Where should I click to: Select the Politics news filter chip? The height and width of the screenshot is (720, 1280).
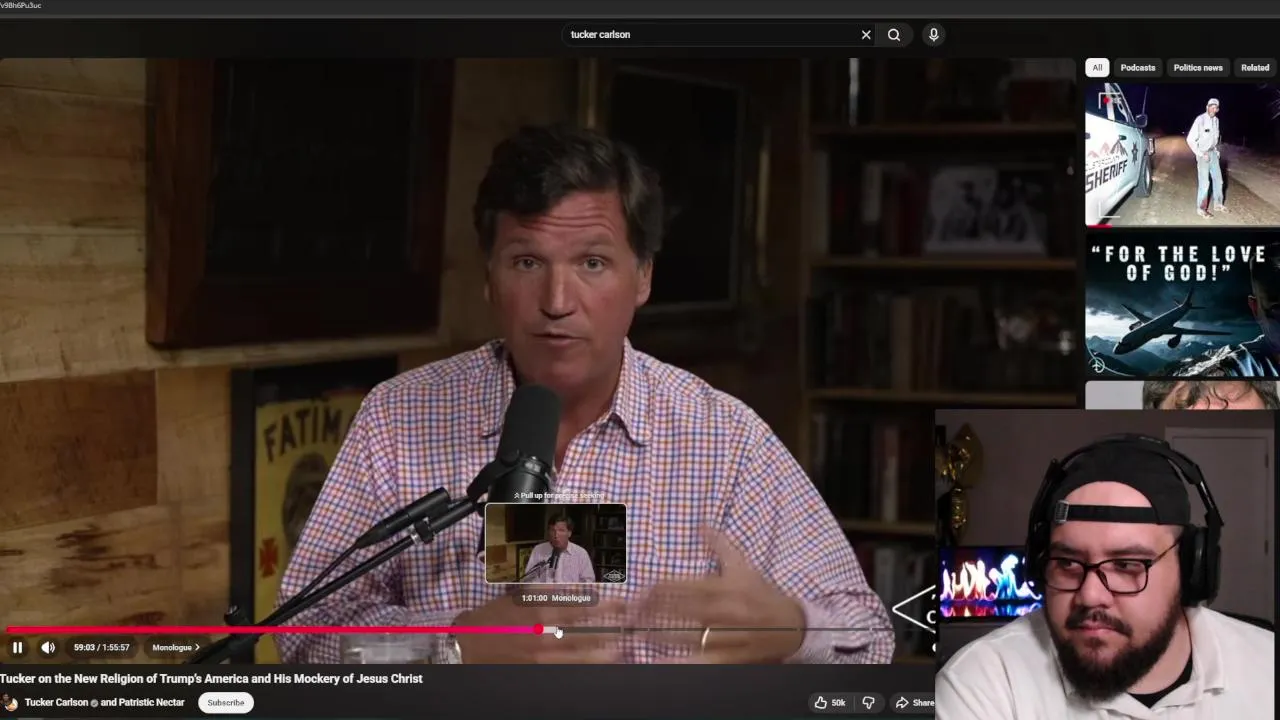[1198, 67]
